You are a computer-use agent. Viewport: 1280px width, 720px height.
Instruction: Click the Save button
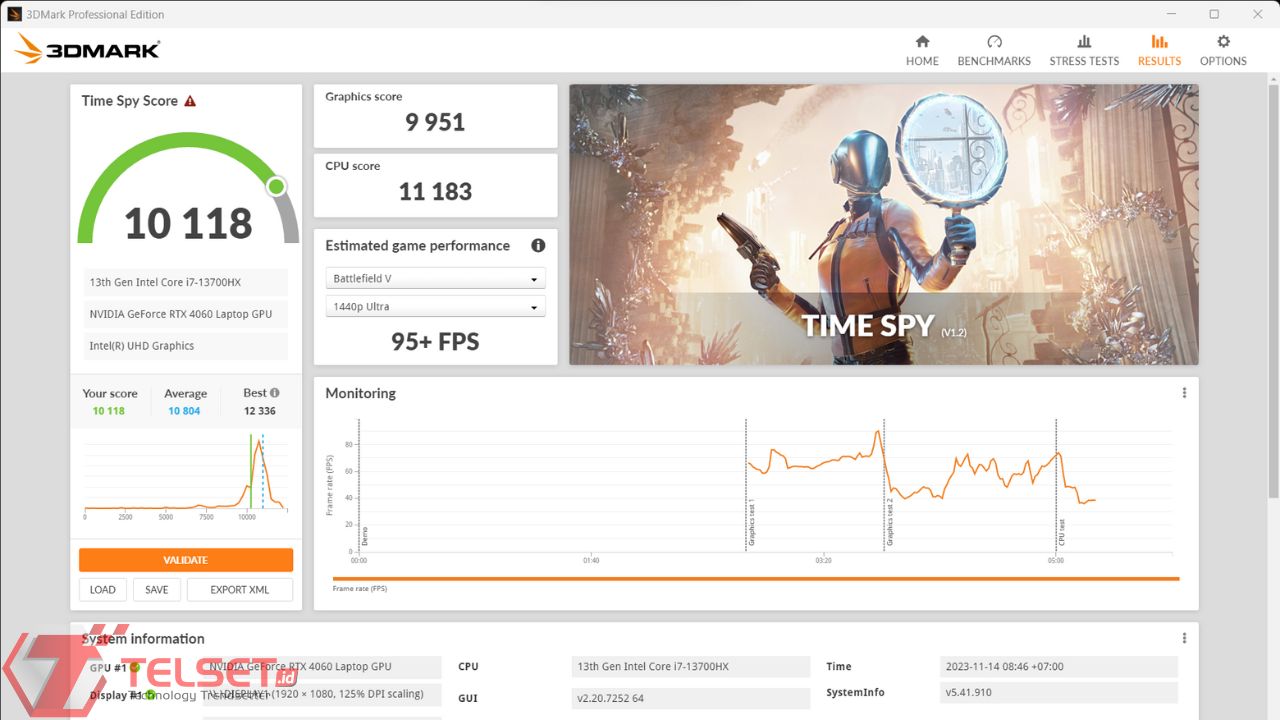[x=157, y=590]
